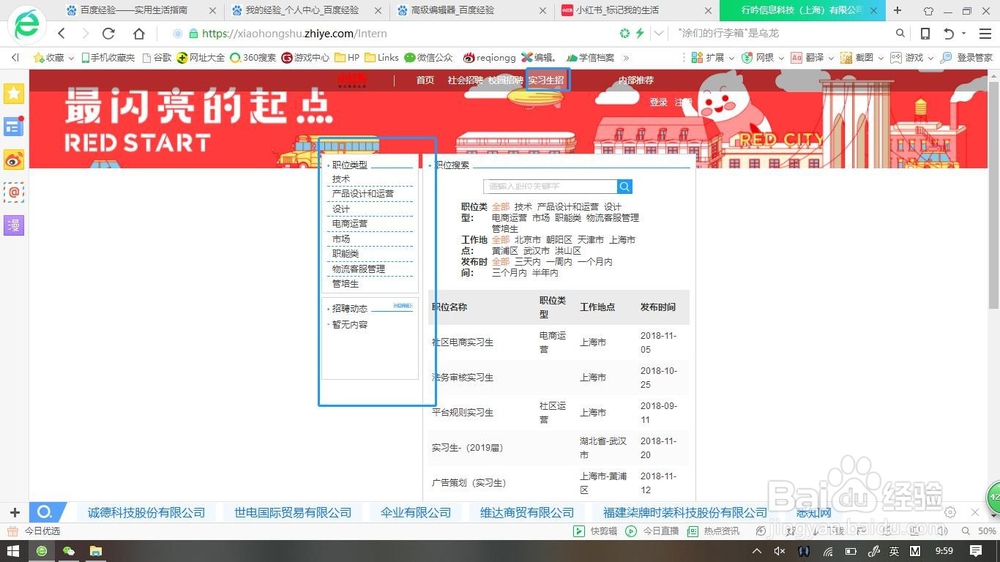Click the job keyword search input

550,186
